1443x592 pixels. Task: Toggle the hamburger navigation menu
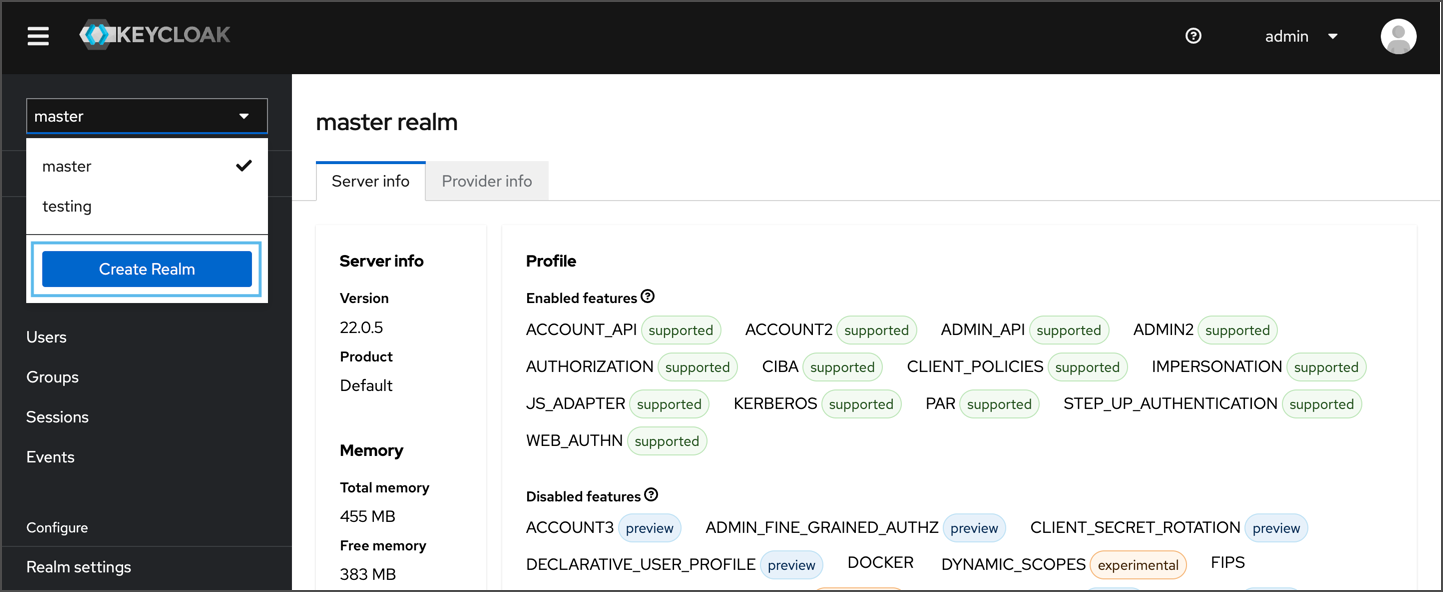pos(38,36)
